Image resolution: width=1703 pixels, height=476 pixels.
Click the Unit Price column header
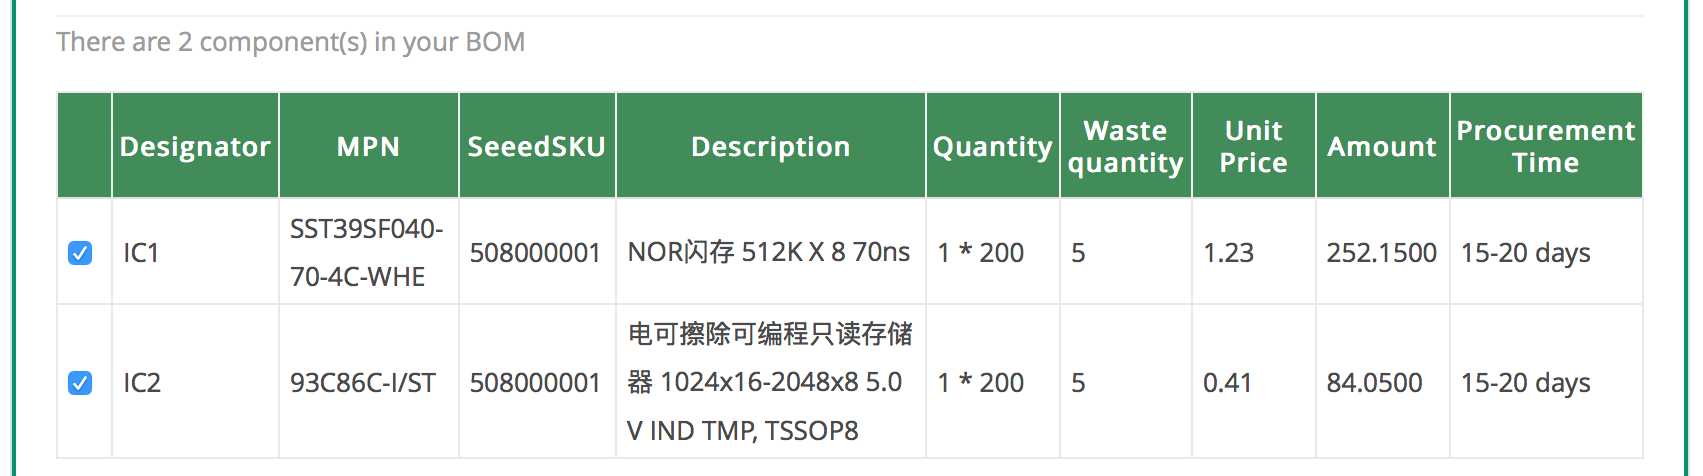(1254, 146)
